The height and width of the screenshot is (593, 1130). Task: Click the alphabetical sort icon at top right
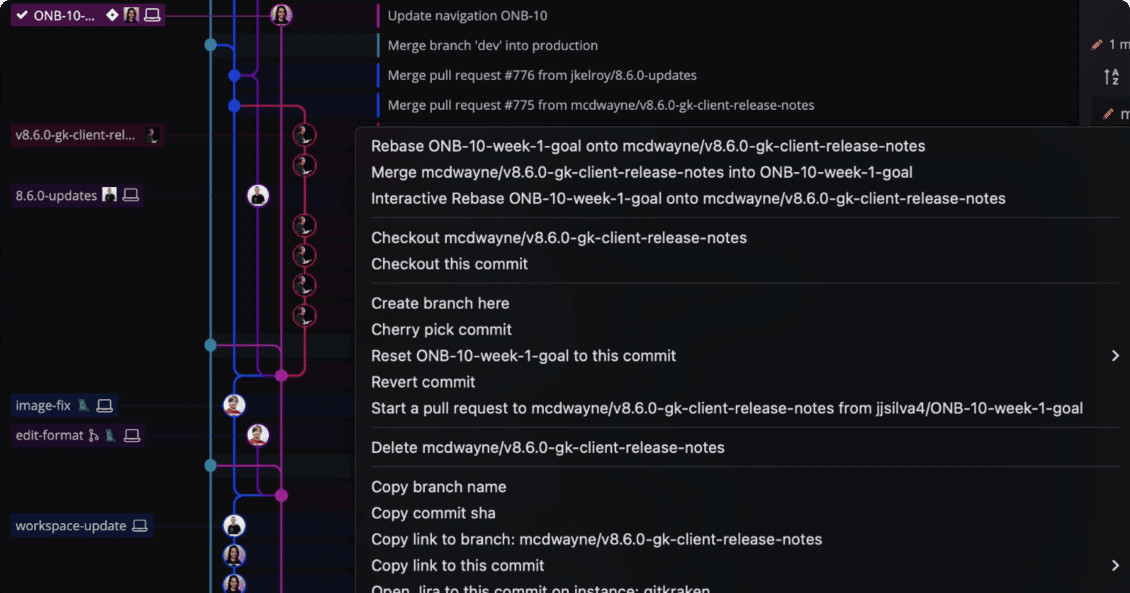coord(1109,76)
